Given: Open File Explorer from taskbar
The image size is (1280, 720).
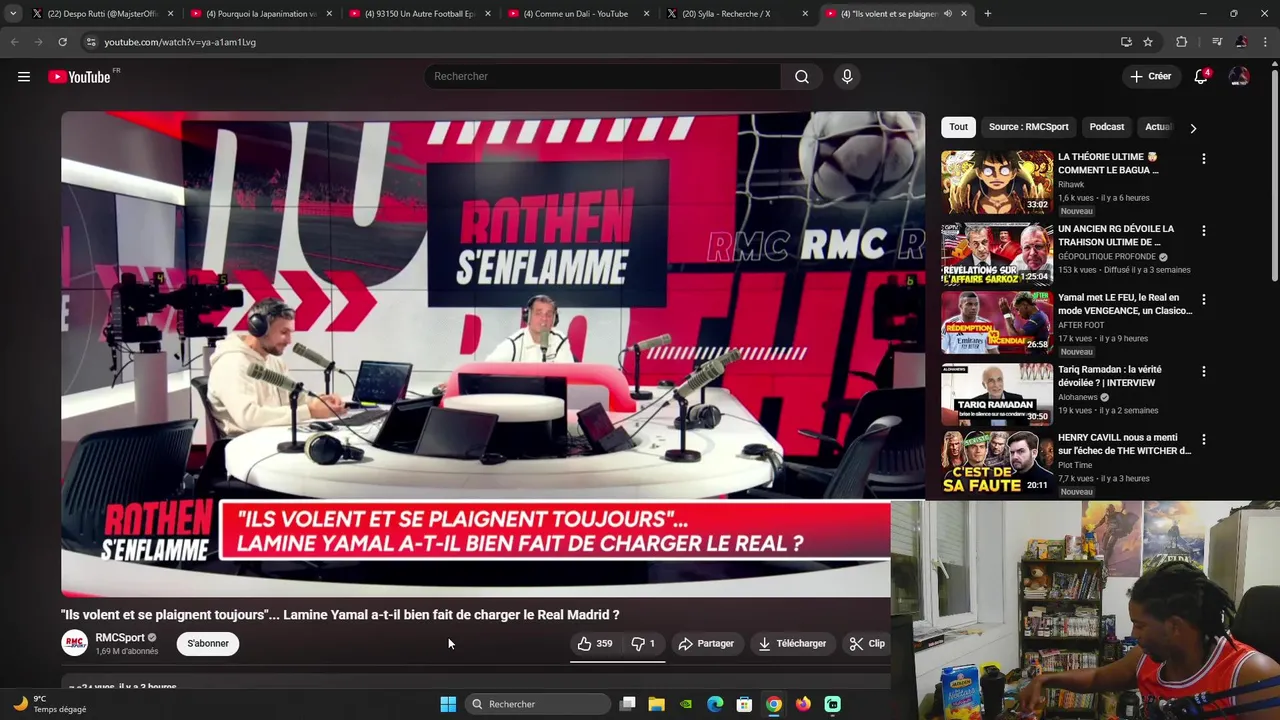Looking at the screenshot, I should pyautogui.click(x=656, y=704).
